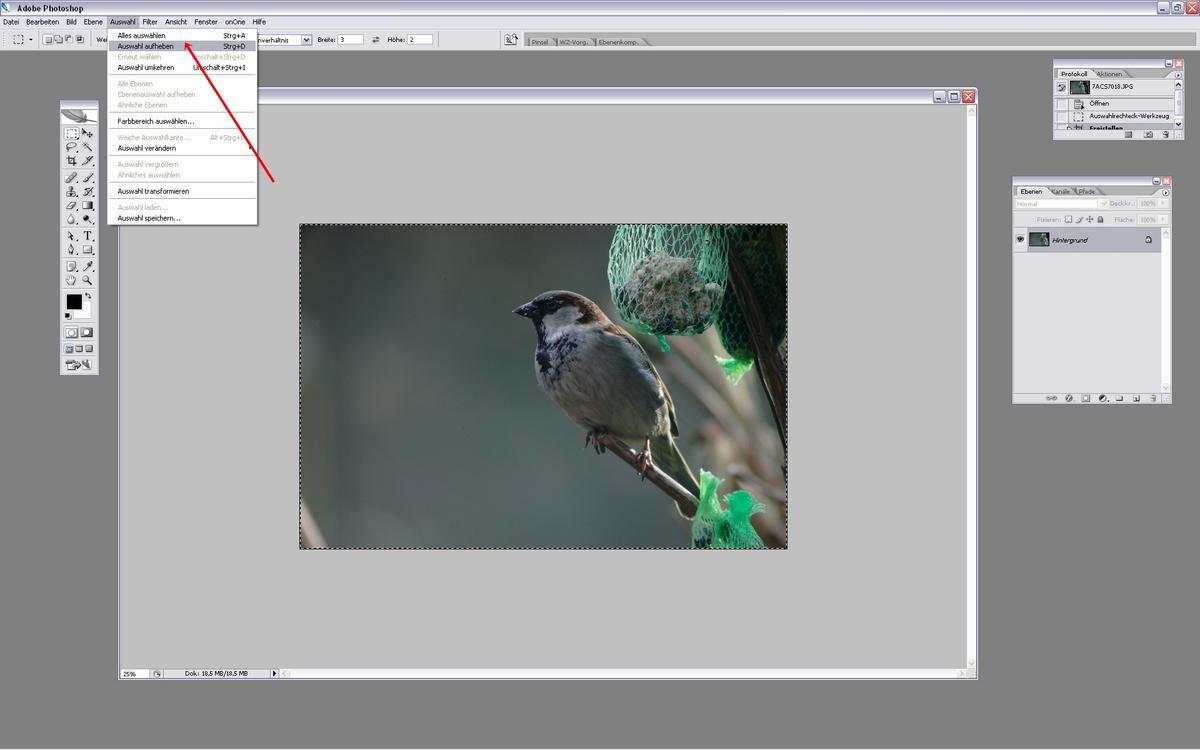This screenshot has height=750, width=1200.
Task: Open the tool preset picker dropdown
Action: pos(30,40)
